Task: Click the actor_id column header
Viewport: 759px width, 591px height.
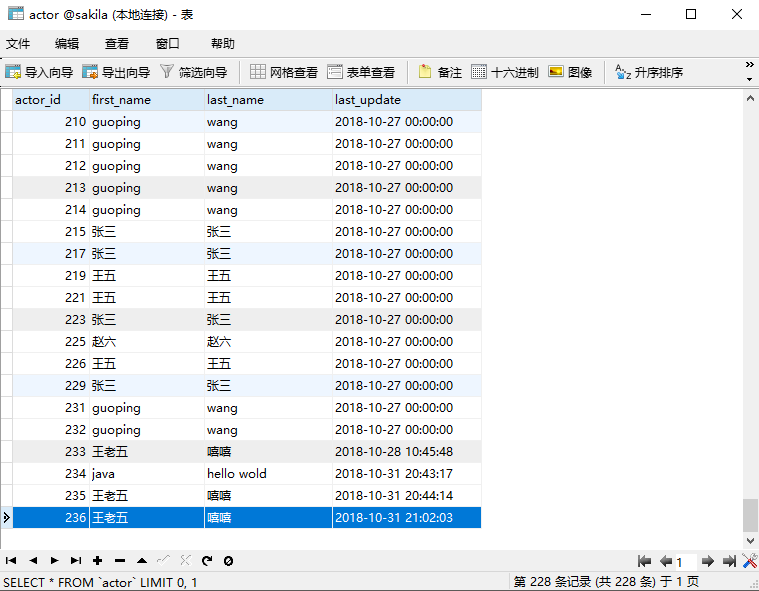Action: (x=51, y=100)
